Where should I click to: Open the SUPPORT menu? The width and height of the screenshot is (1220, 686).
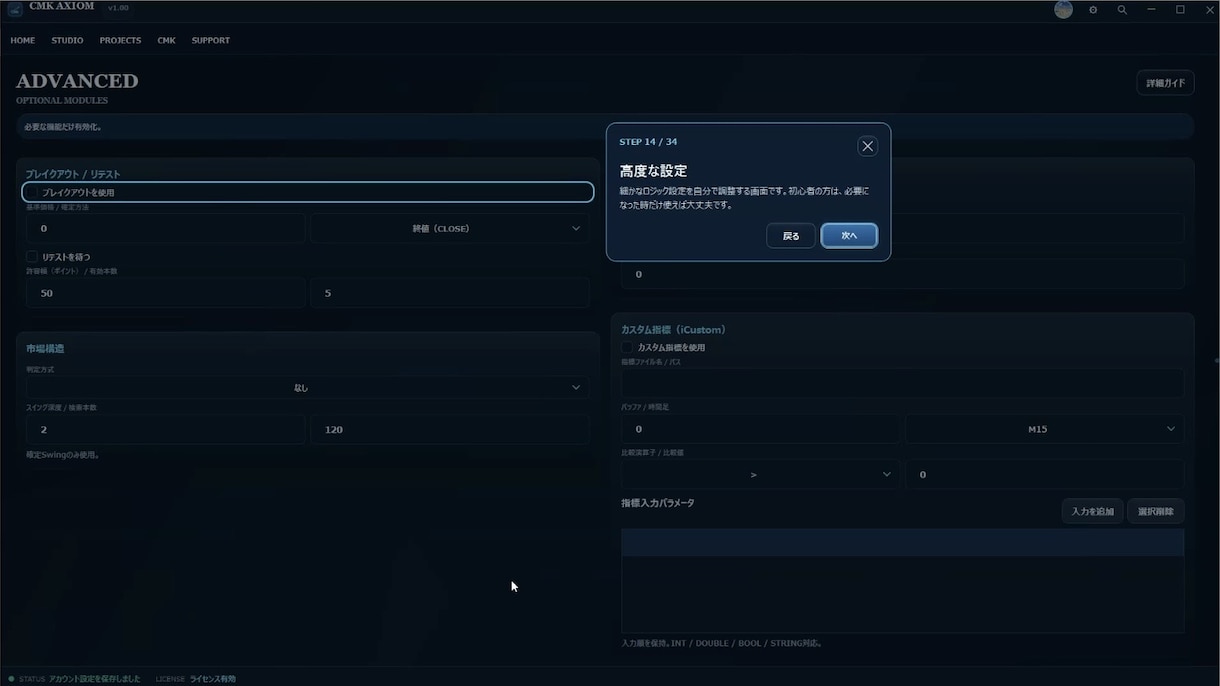pos(211,41)
